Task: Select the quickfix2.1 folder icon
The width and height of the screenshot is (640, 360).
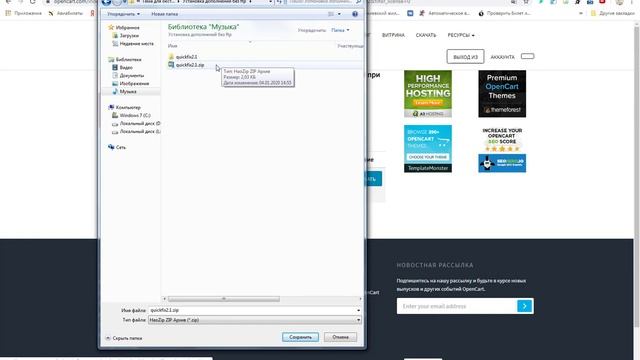Action: (171, 57)
